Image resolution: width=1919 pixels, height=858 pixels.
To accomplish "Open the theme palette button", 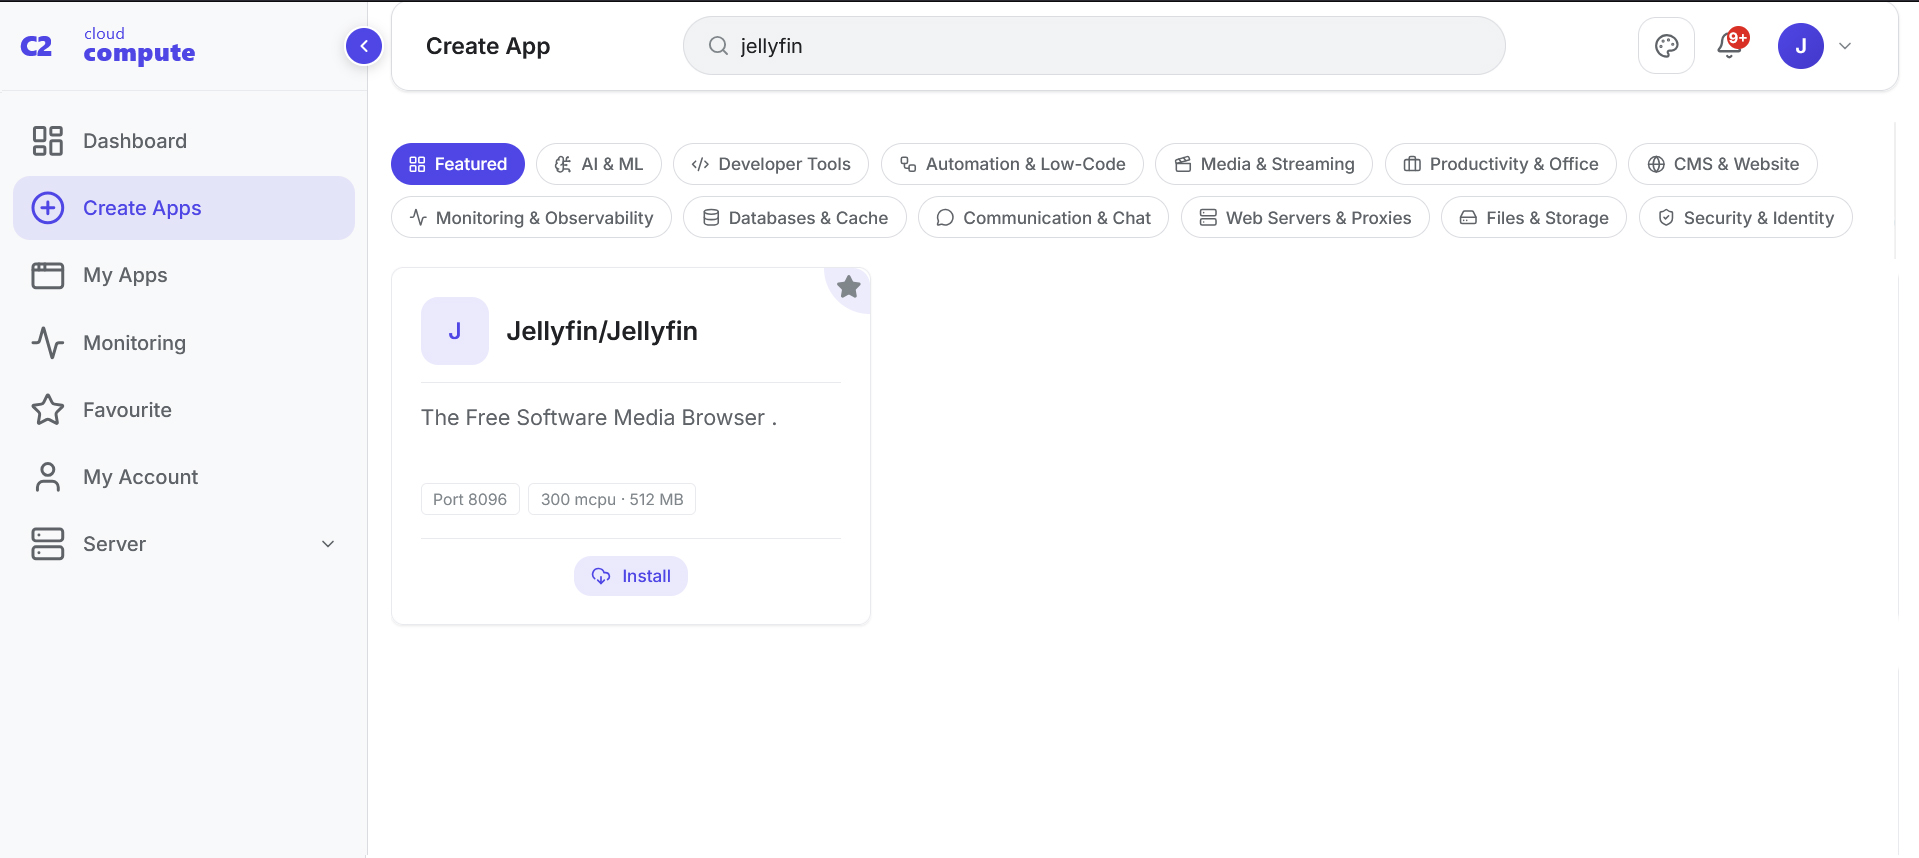I will (x=1666, y=46).
